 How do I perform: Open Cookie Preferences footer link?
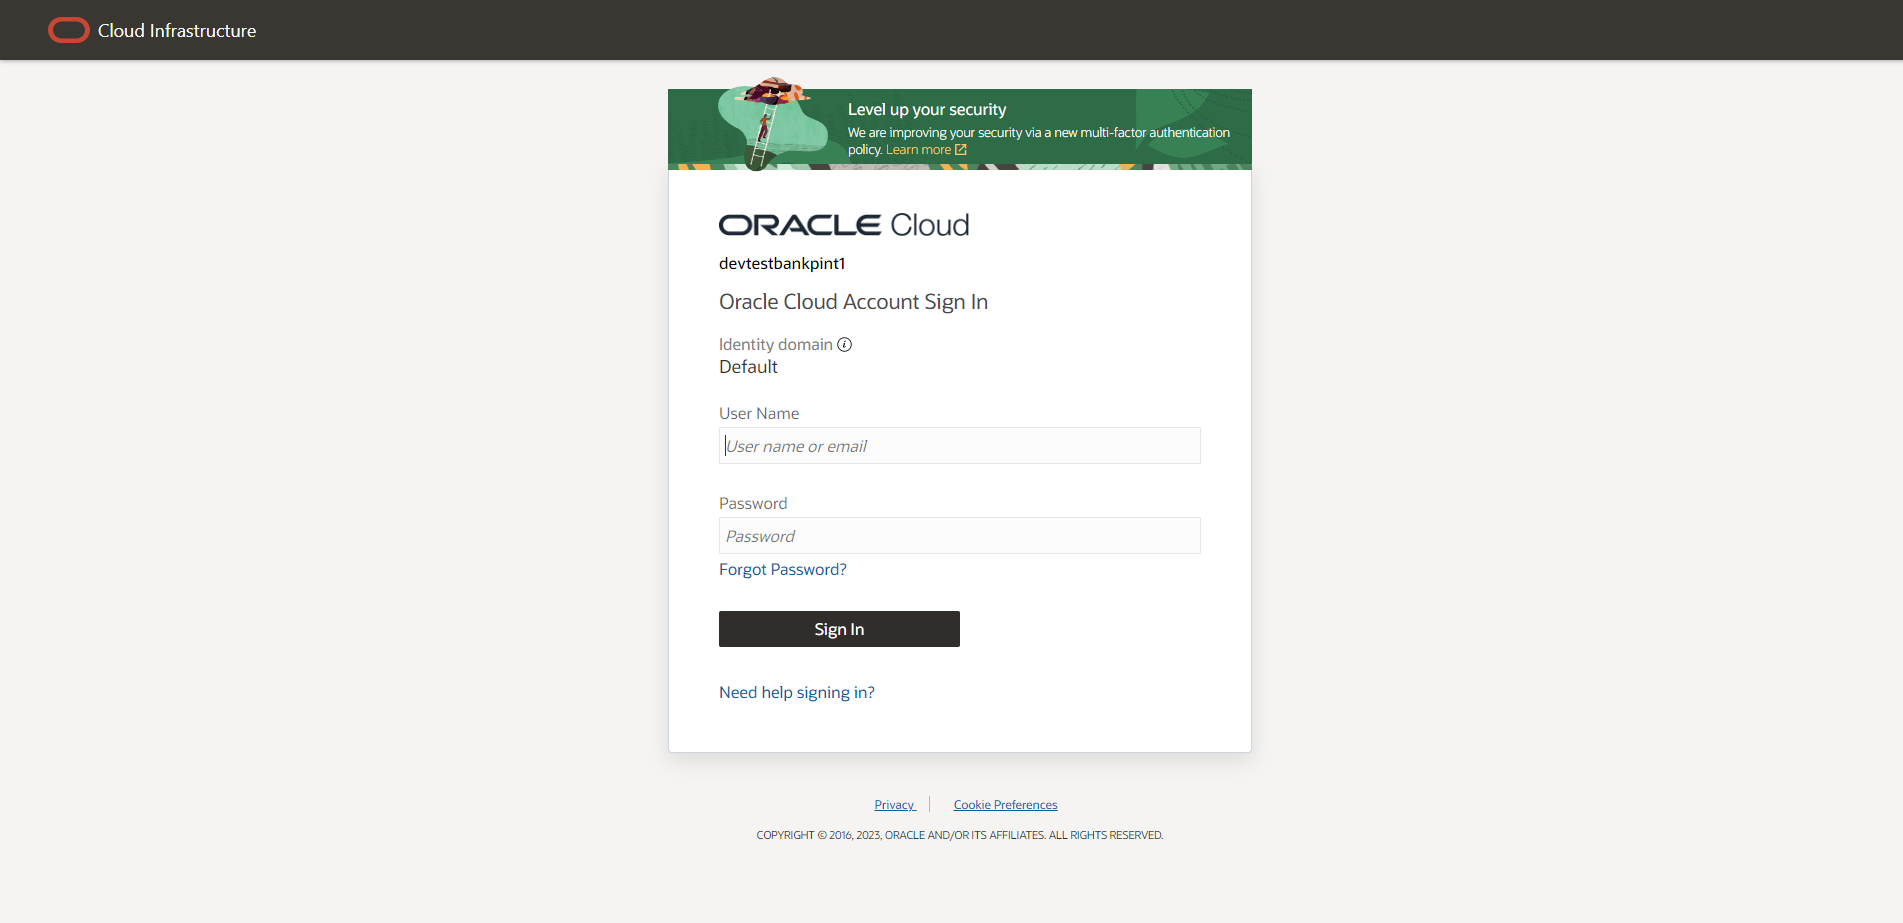(1005, 805)
